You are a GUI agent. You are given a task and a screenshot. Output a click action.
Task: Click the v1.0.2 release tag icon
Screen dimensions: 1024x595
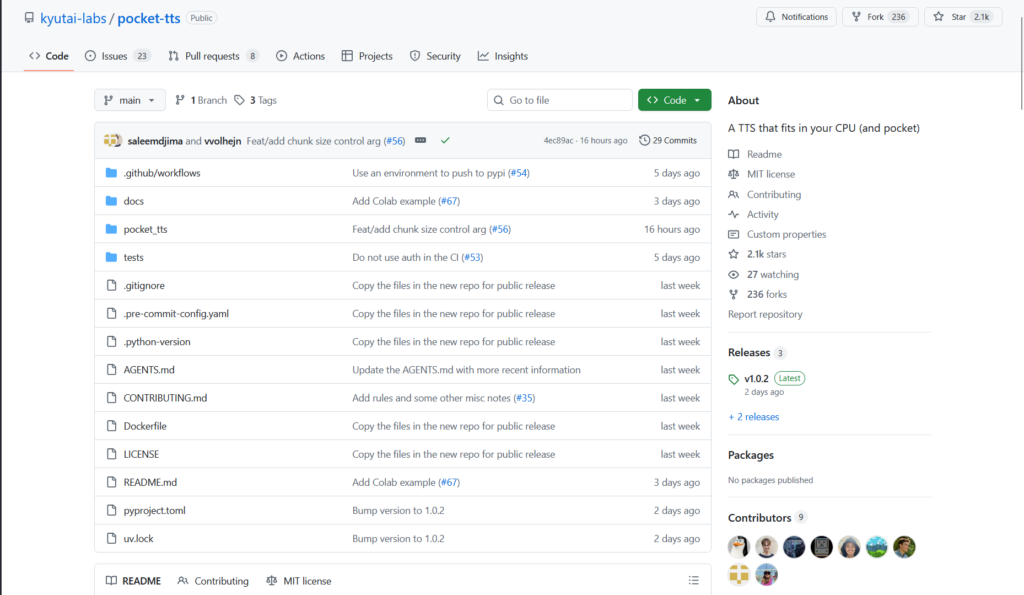click(735, 379)
